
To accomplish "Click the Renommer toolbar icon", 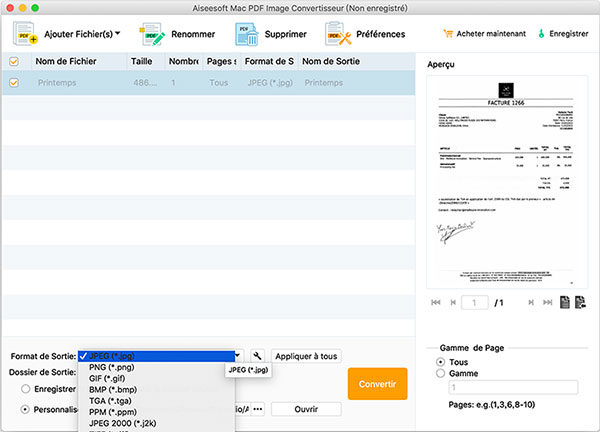I will point(154,34).
